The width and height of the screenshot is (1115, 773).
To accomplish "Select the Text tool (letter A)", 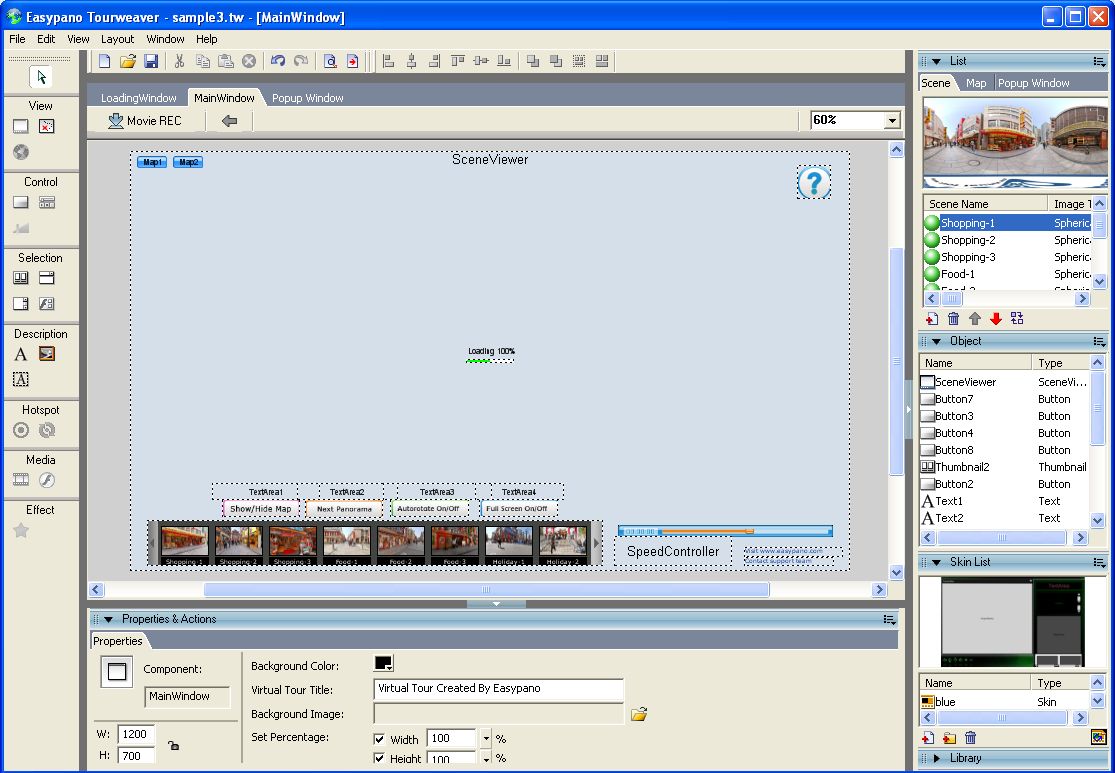I will (x=21, y=354).
